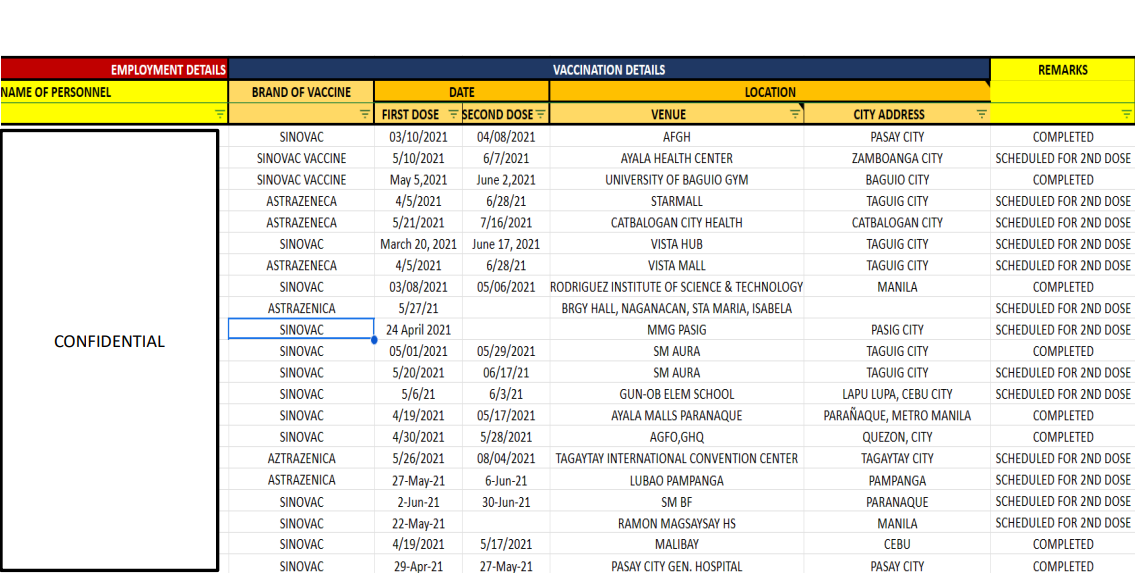Click first dose date May 5,2021
The height and width of the screenshot is (573, 1135).
(418, 179)
